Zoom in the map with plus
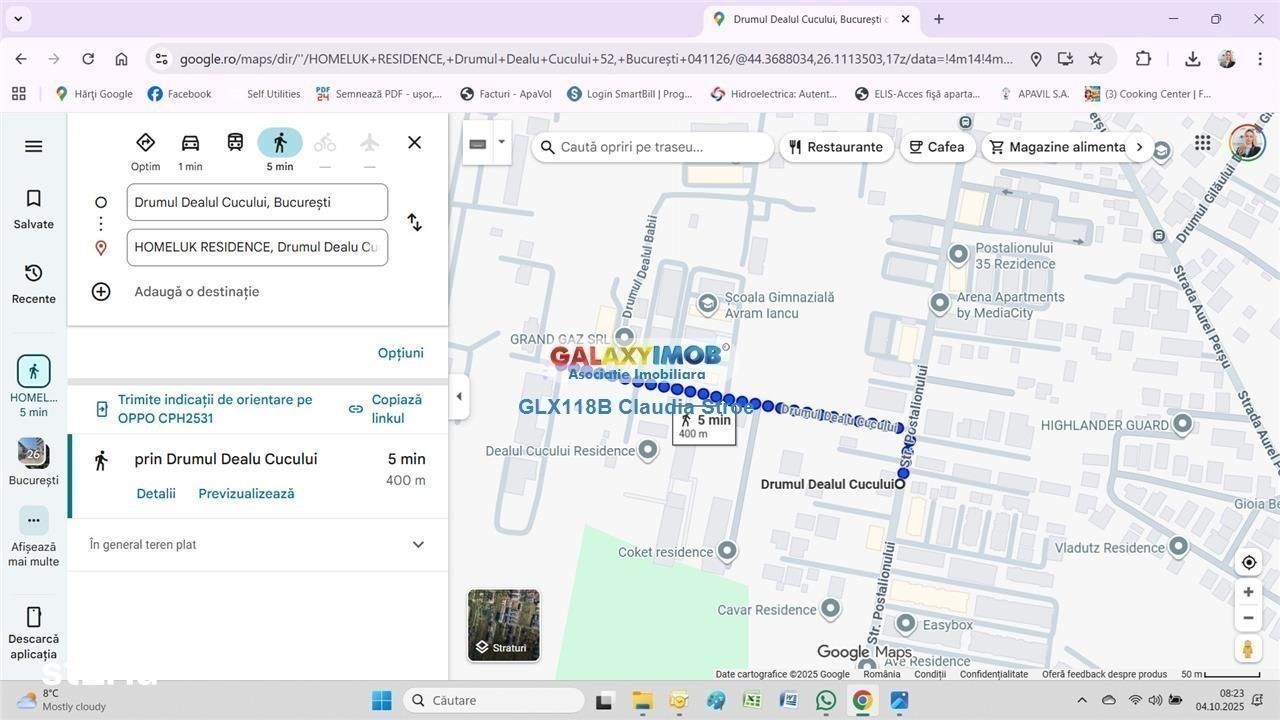Screen dimensions: 1280x720 point(1248,592)
